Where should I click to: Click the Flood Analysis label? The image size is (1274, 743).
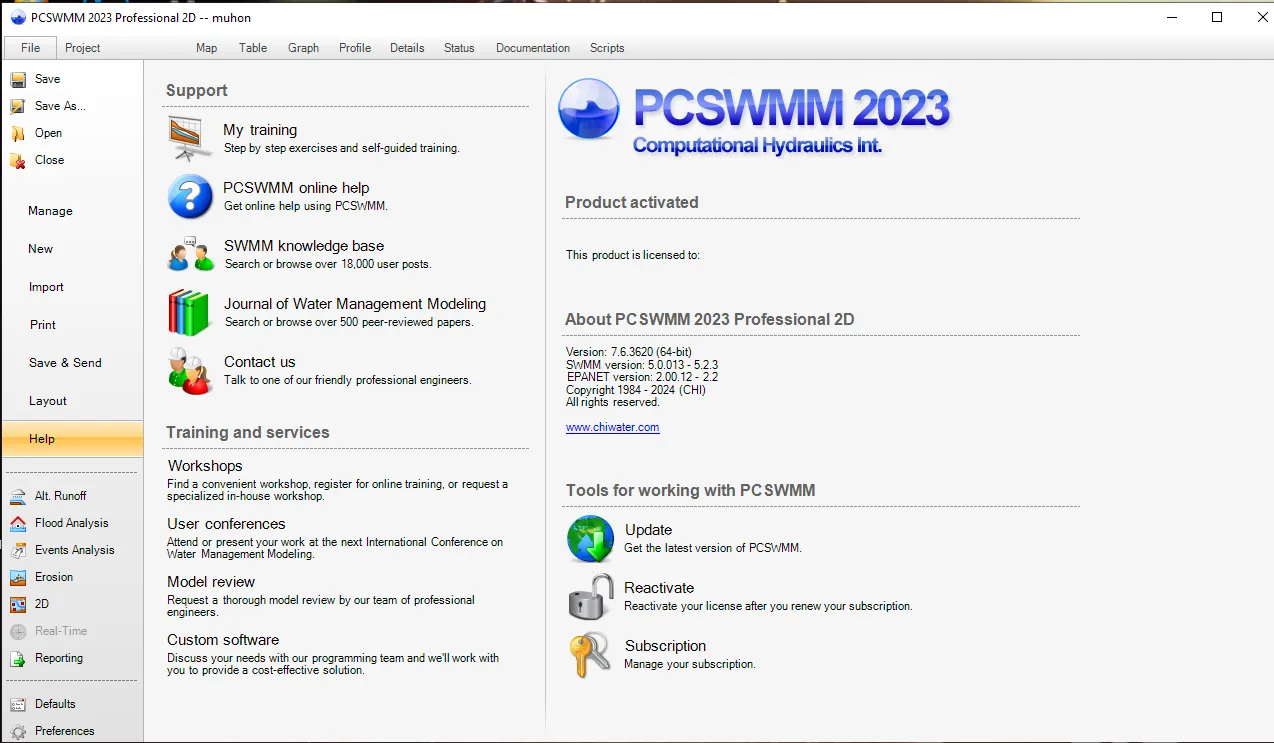(72, 523)
